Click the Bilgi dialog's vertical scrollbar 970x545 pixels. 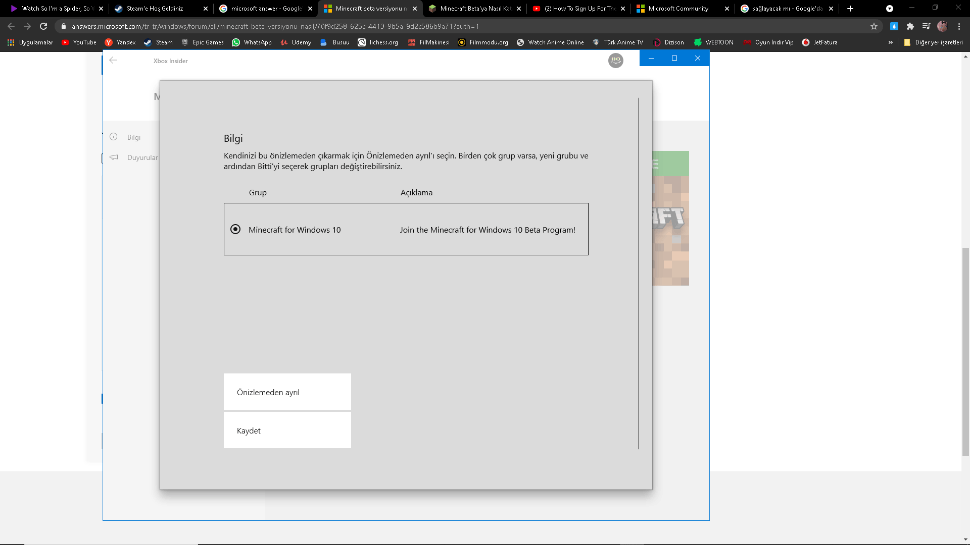638,273
